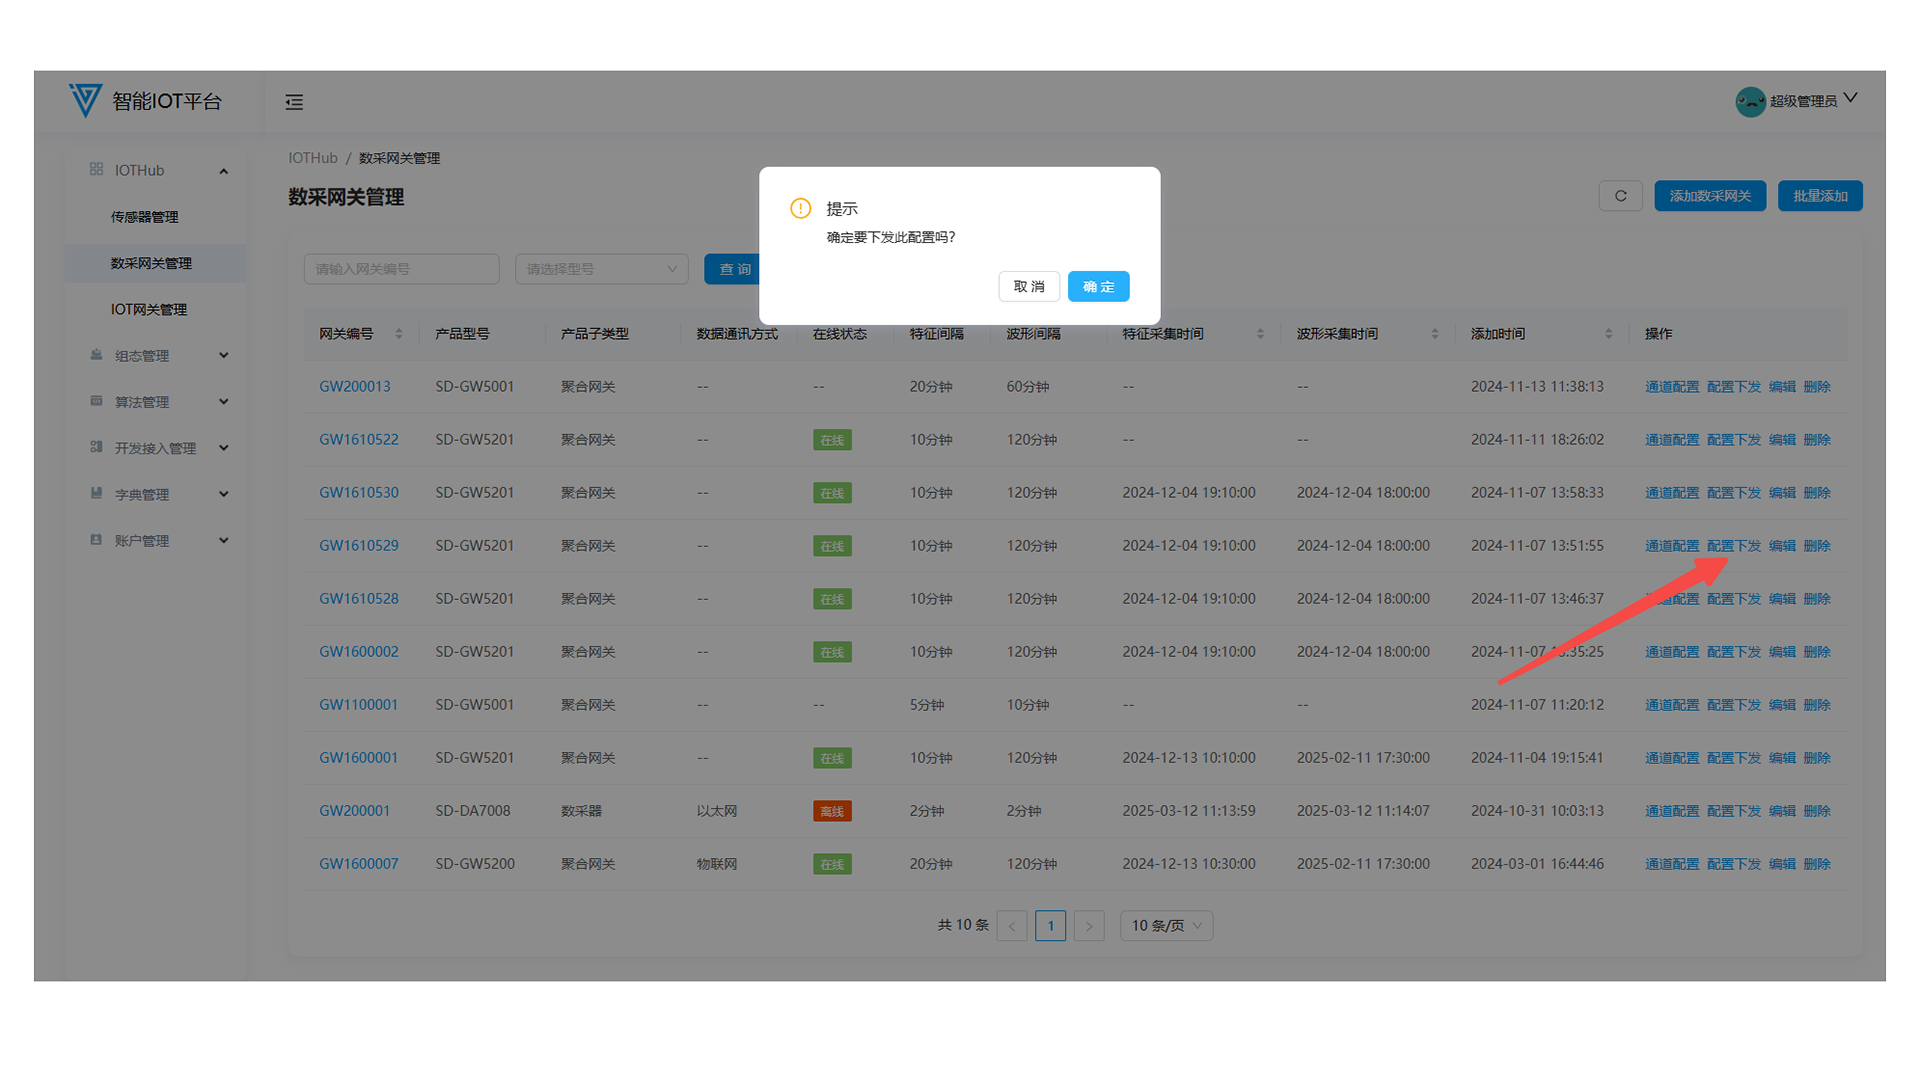
Task: Expand 开发接入管理 menu
Action: pyautogui.click(x=155, y=448)
